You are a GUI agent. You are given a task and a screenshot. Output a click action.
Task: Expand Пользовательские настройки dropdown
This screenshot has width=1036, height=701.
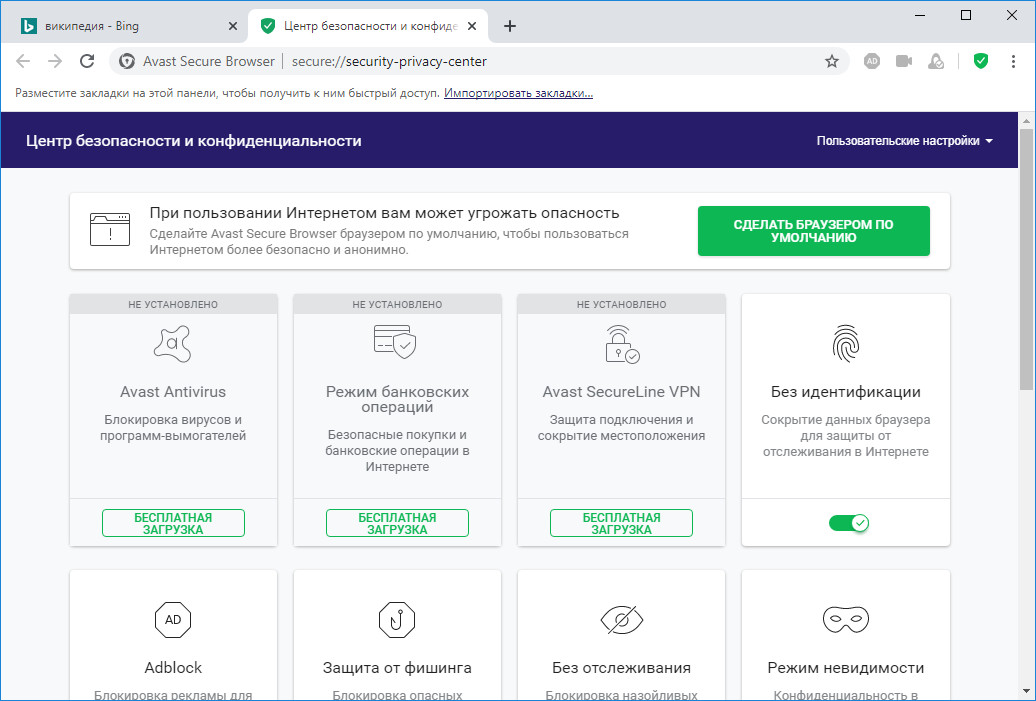click(905, 141)
